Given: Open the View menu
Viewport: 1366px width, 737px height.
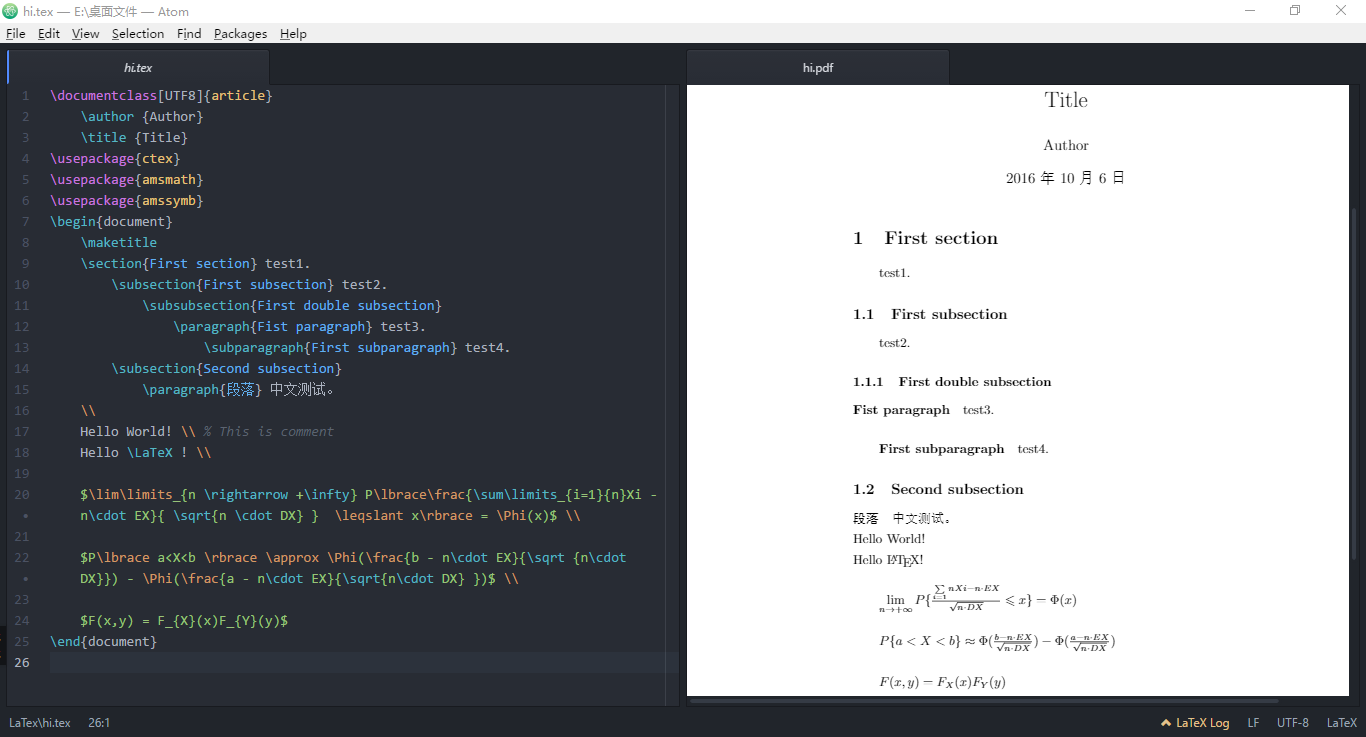Looking at the screenshot, I should [85, 33].
